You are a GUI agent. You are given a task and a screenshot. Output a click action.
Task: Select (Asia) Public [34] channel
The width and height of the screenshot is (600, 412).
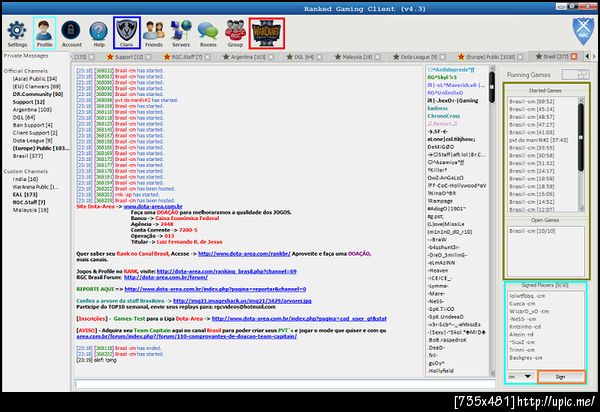pyautogui.click(x=34, y=79)
